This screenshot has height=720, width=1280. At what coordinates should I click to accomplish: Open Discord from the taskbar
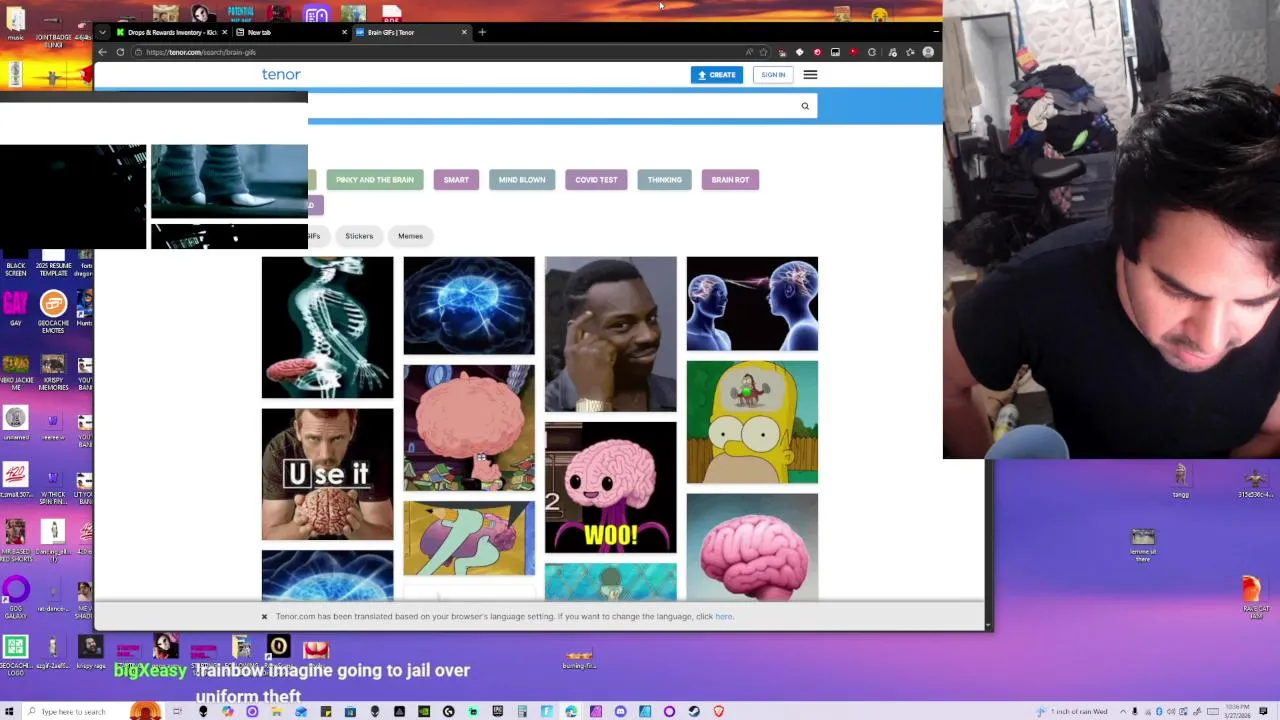(620, 711)
